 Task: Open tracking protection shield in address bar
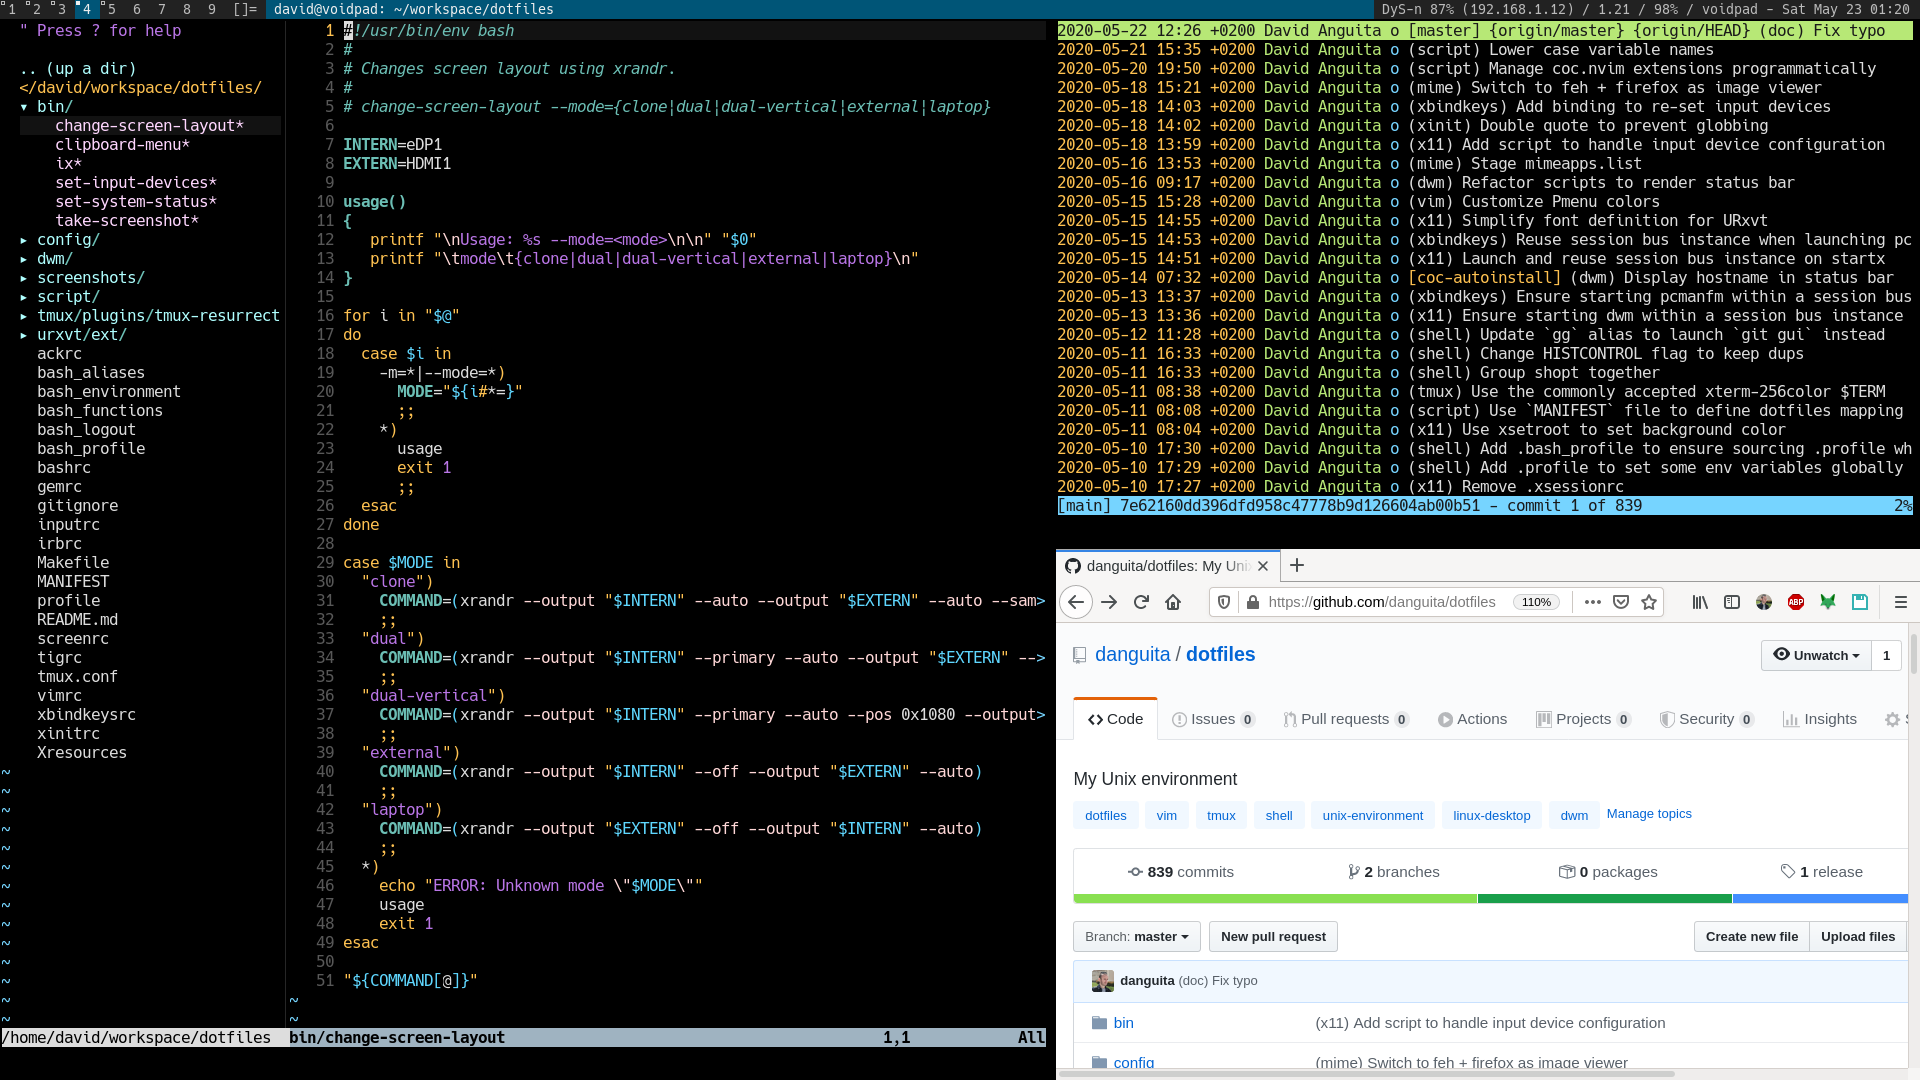click(x=1223, y=602)
